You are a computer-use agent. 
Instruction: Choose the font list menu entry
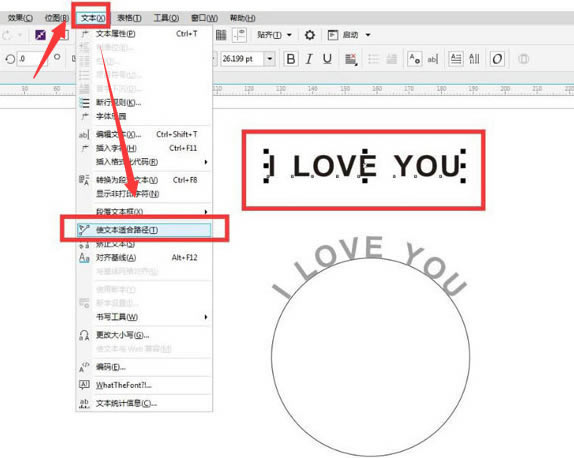(144, 116)
